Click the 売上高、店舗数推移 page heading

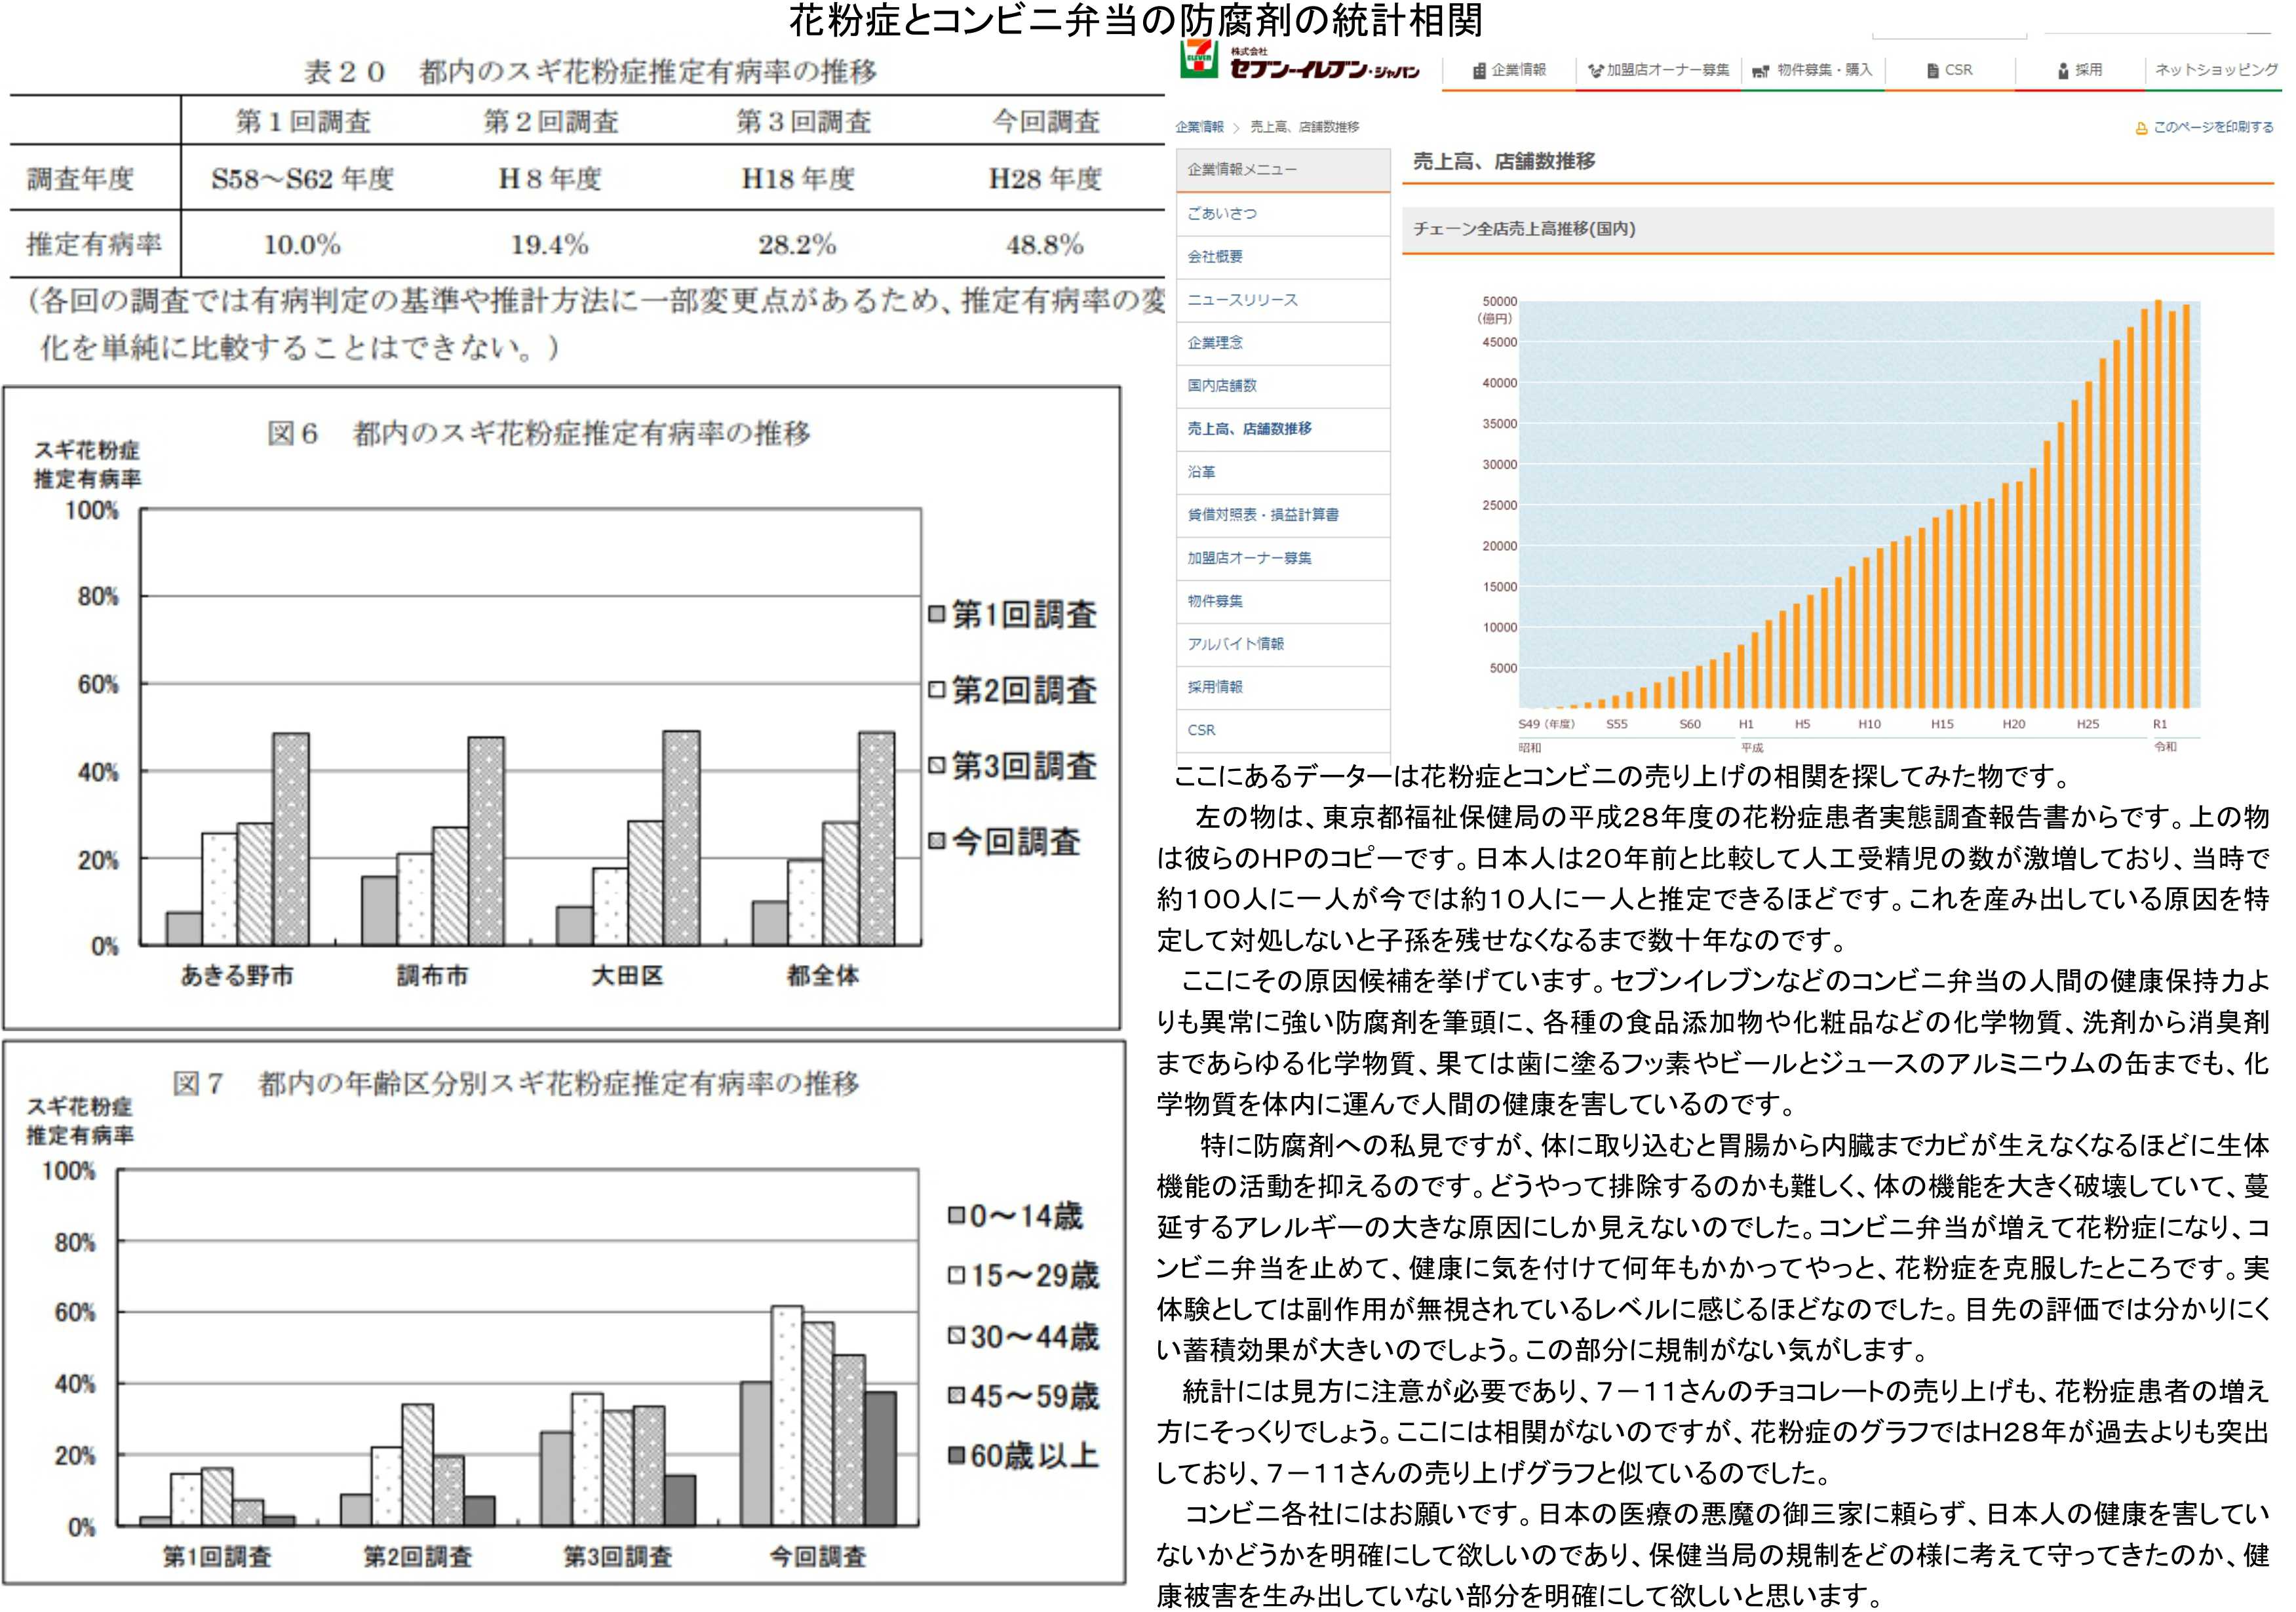tap(1504, 162)
